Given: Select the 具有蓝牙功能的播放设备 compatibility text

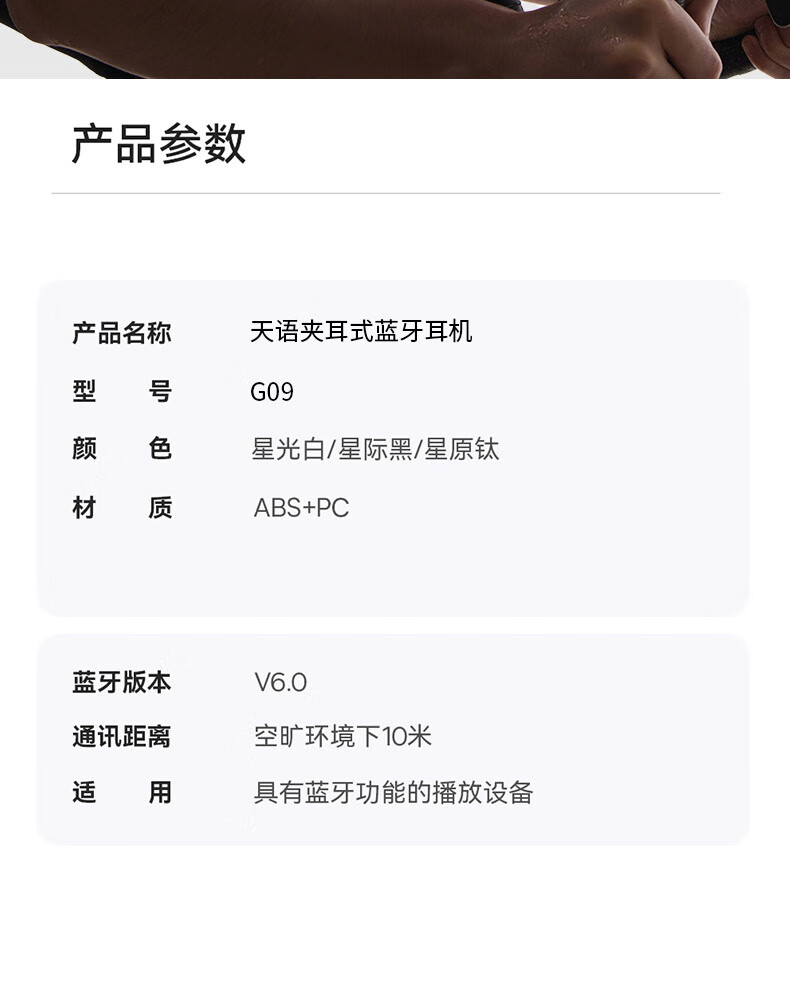Looking at the screenshot, I should 393,793.
